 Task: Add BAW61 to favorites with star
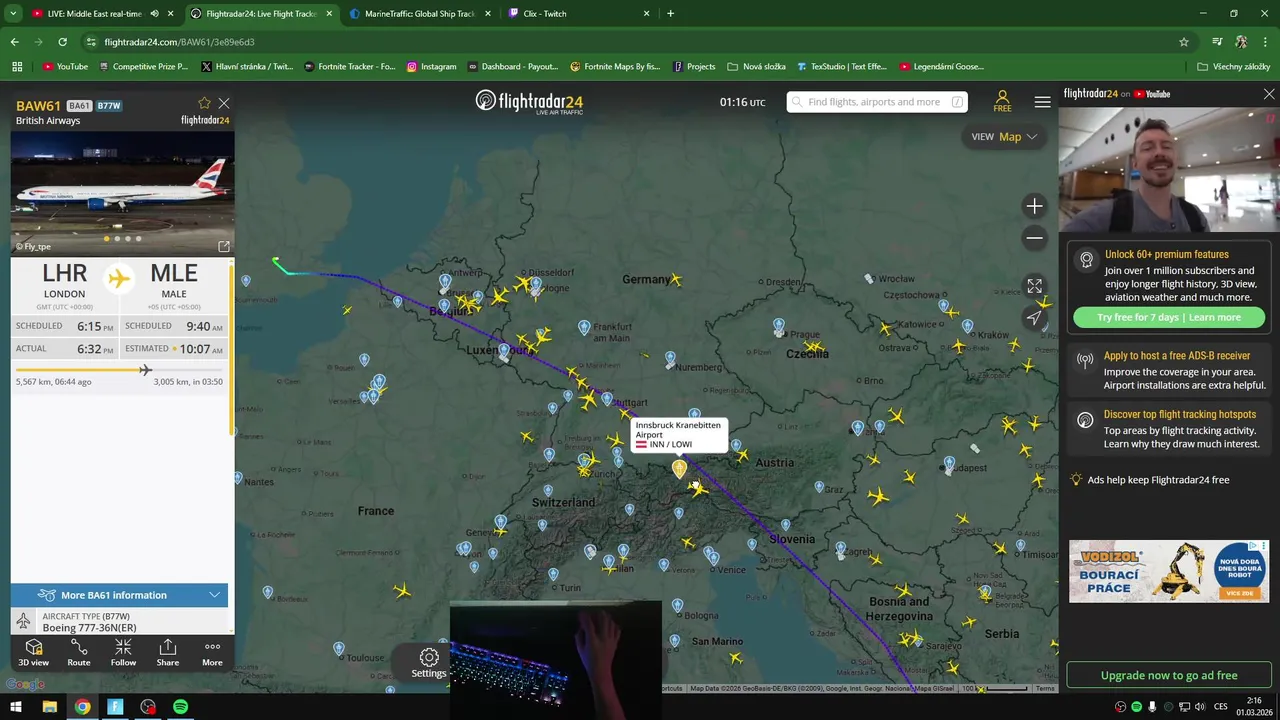pos(204,103)
